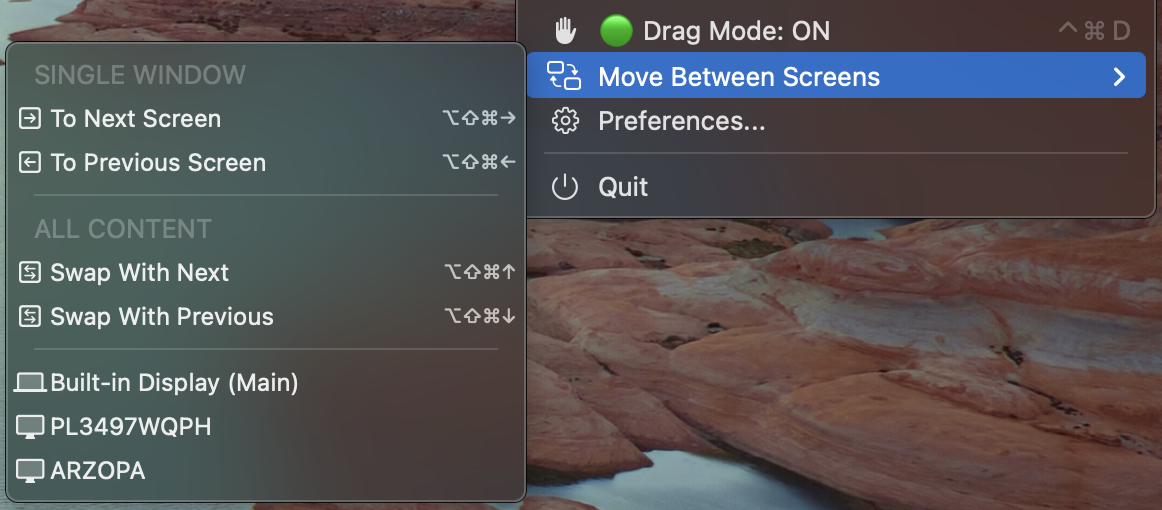Click the Swap With Previous icon

point(31,317)
